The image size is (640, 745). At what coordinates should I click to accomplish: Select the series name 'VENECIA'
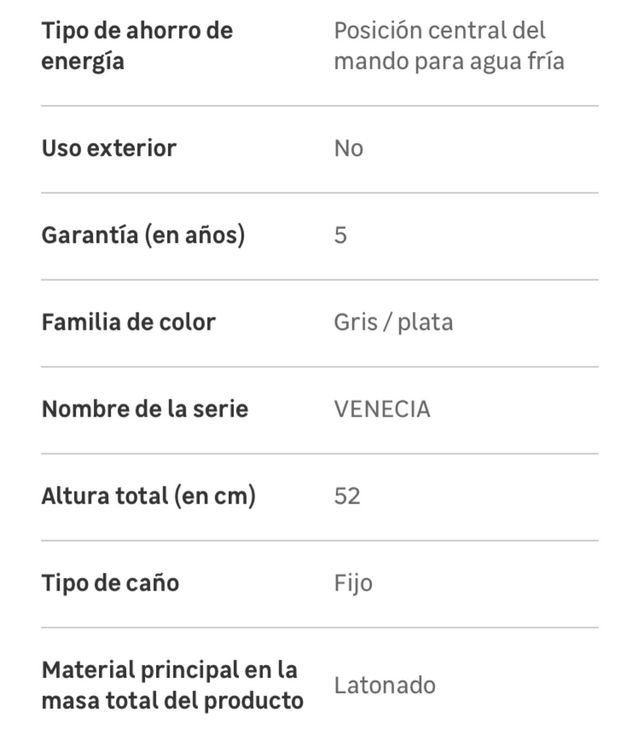pos(382,410)
